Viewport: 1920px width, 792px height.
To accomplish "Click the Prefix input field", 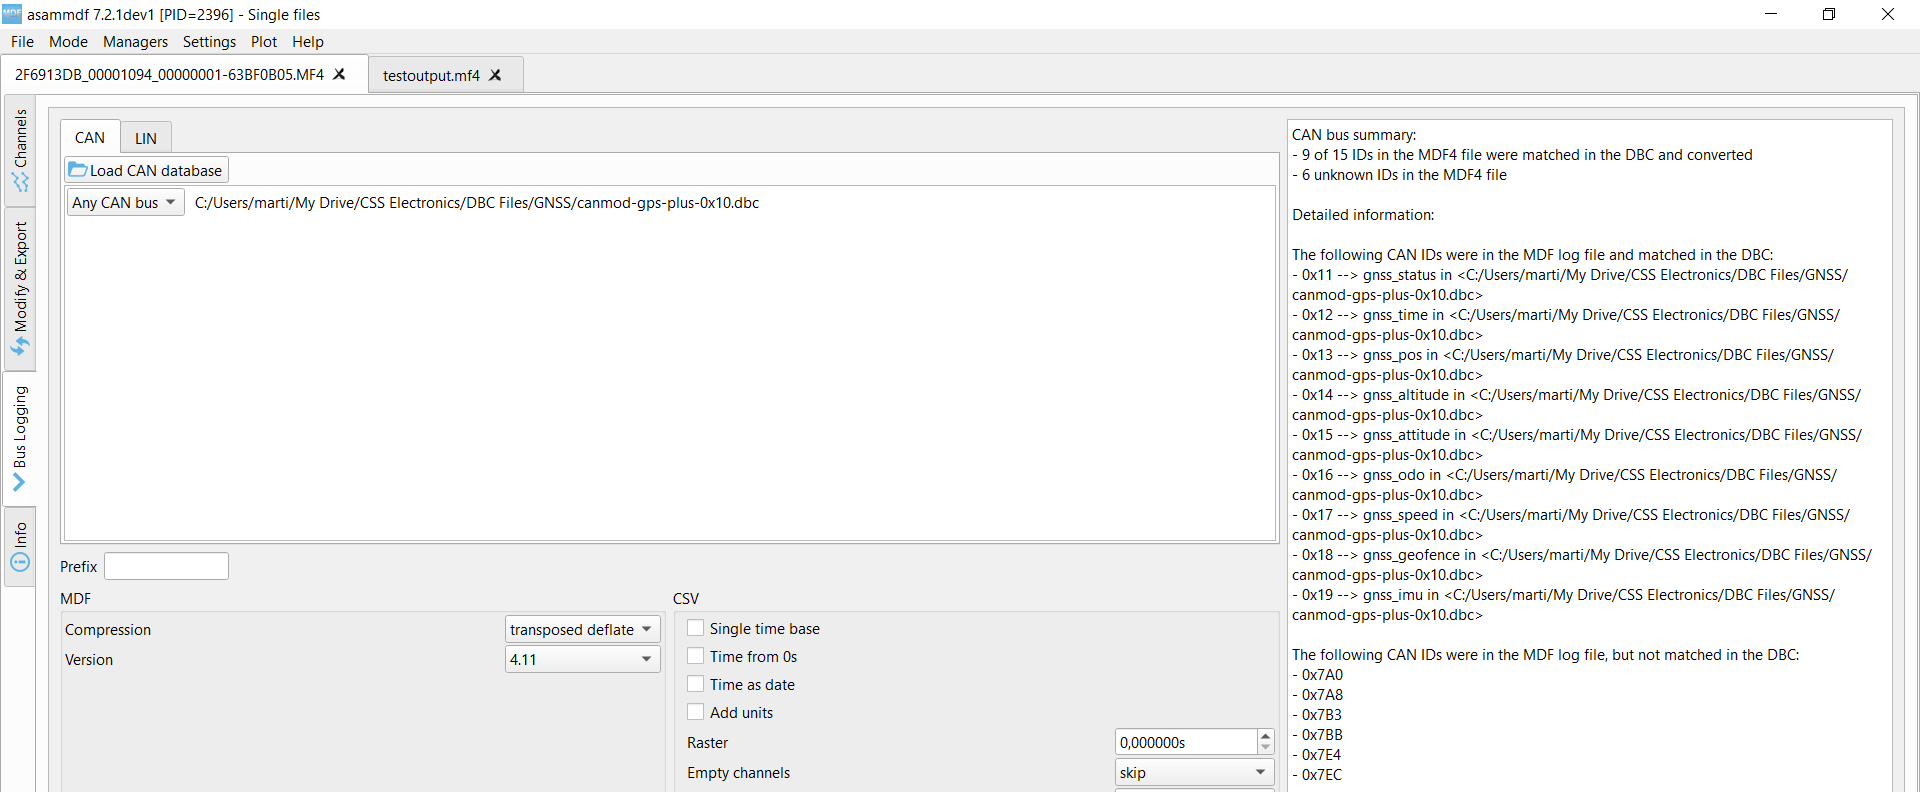I will pyautogui.click(x=166, y=566).
